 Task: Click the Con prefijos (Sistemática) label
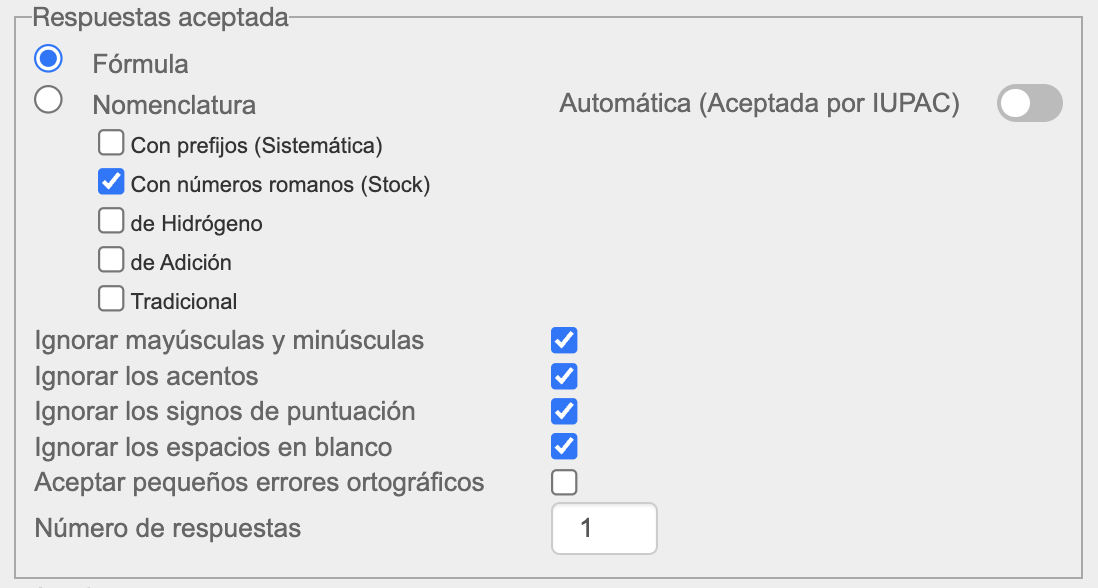click(x=257, y=146)
